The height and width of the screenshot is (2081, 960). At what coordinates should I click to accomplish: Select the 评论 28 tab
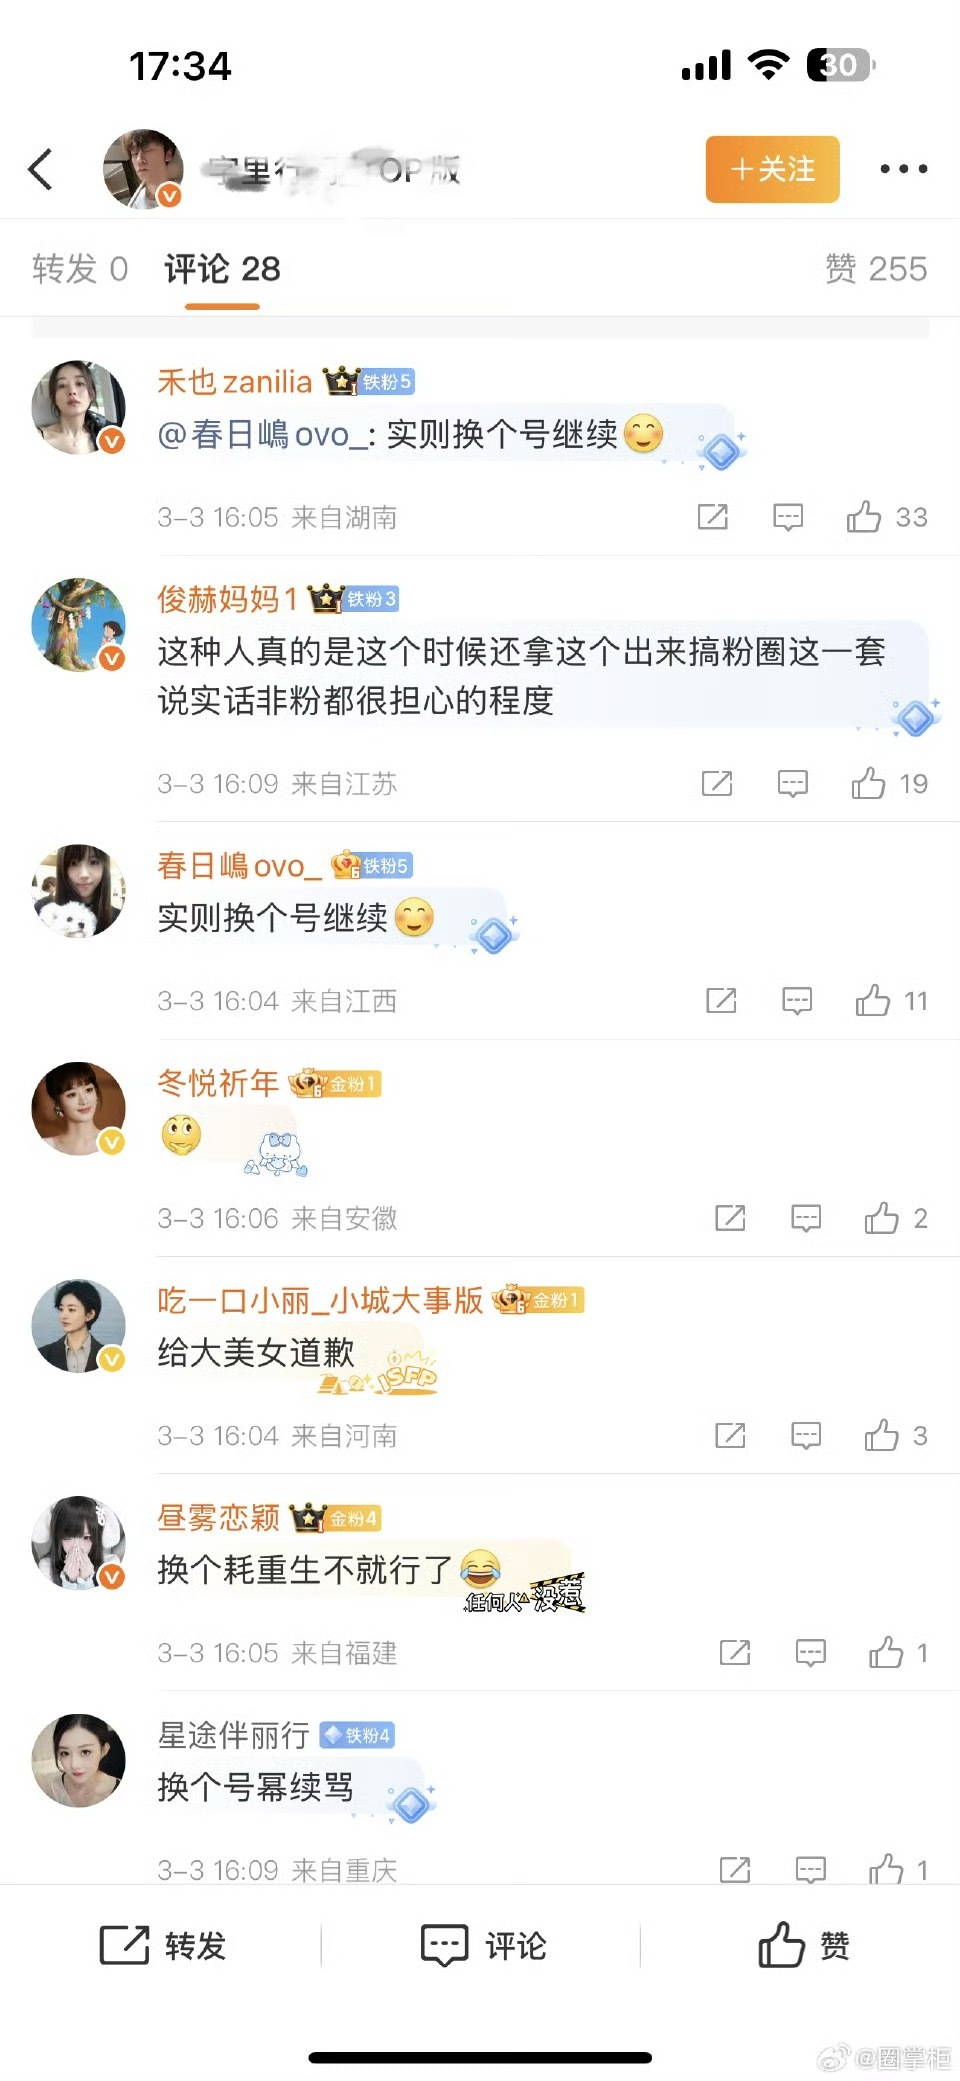click(222, 269)
